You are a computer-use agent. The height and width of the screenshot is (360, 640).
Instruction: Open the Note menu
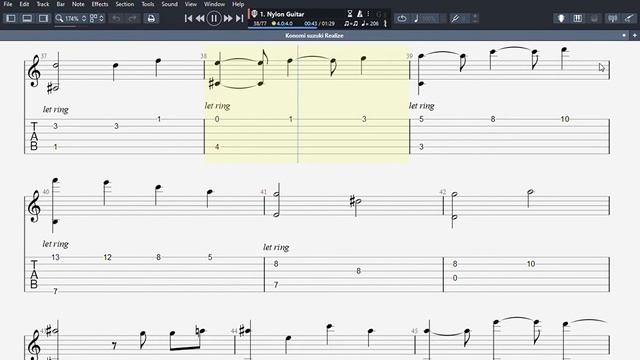click(78, 4)
